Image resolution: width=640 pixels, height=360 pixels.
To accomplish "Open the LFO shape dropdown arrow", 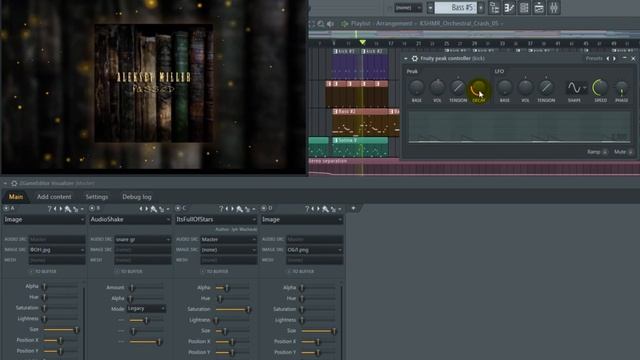I will coord(584,87).
